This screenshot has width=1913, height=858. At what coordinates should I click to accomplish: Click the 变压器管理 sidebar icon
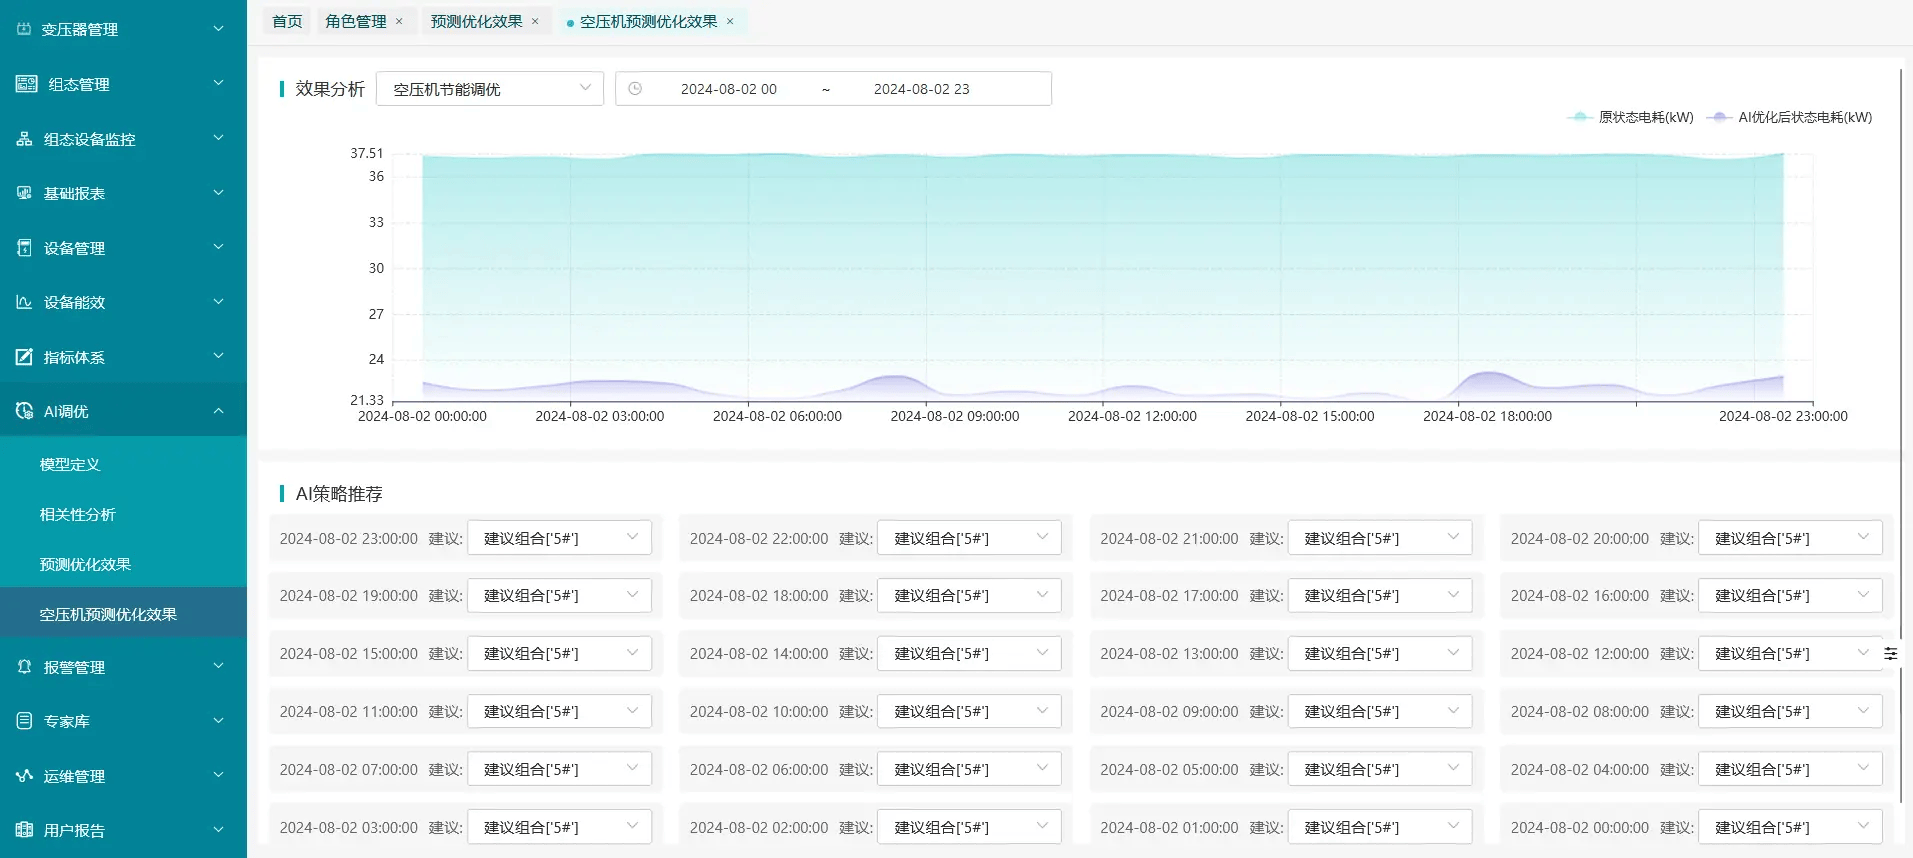(24, 29)
